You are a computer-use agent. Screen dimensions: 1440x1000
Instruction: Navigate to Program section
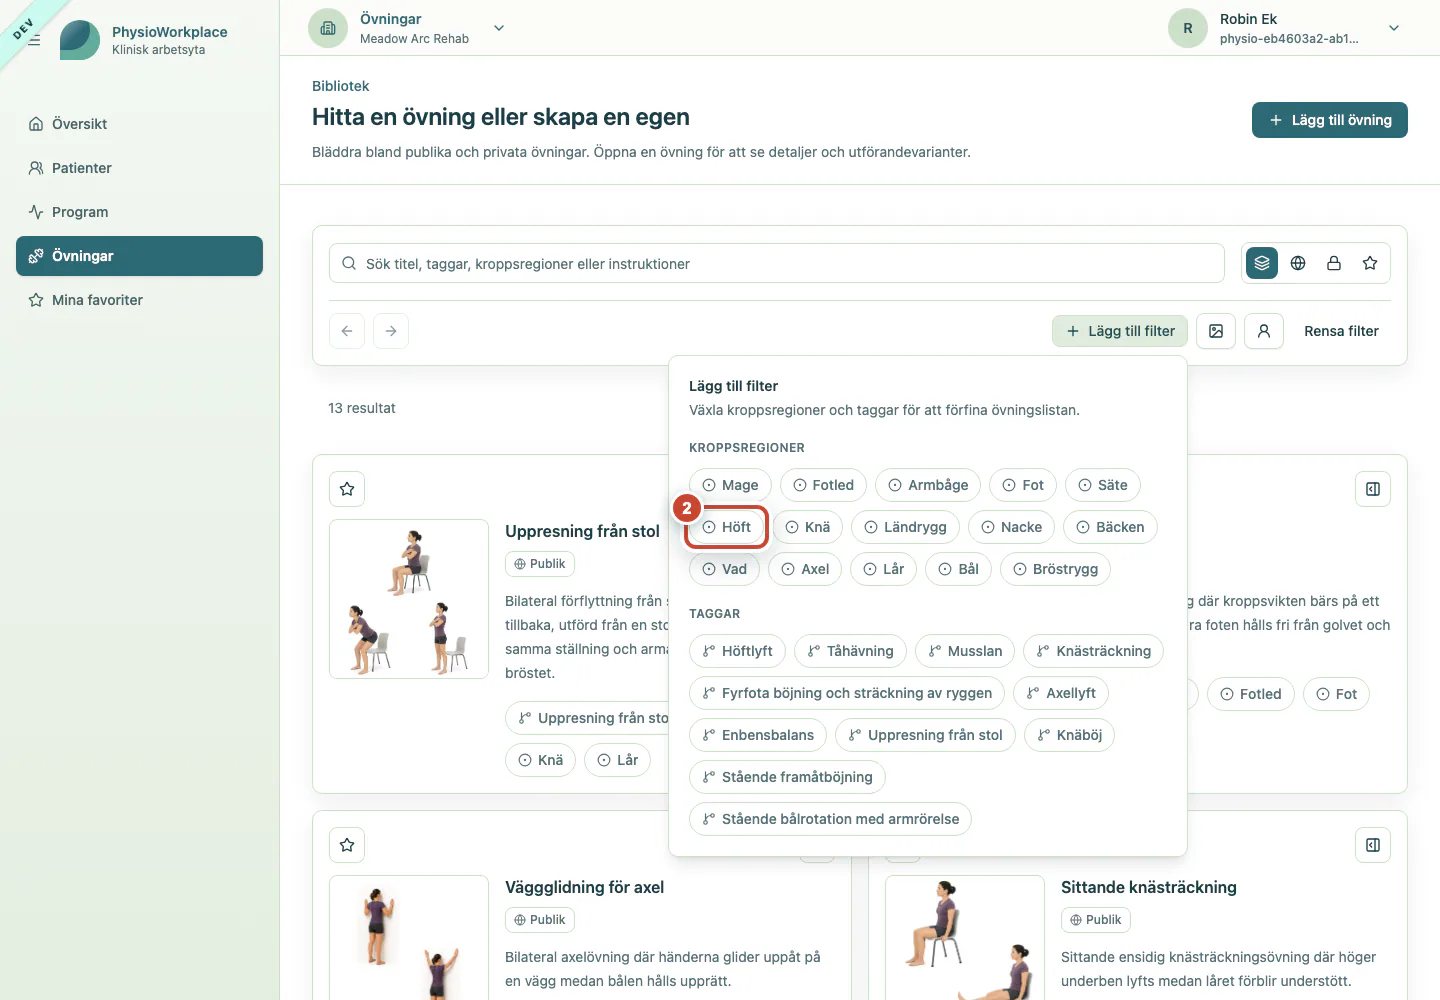pos(139,212)
